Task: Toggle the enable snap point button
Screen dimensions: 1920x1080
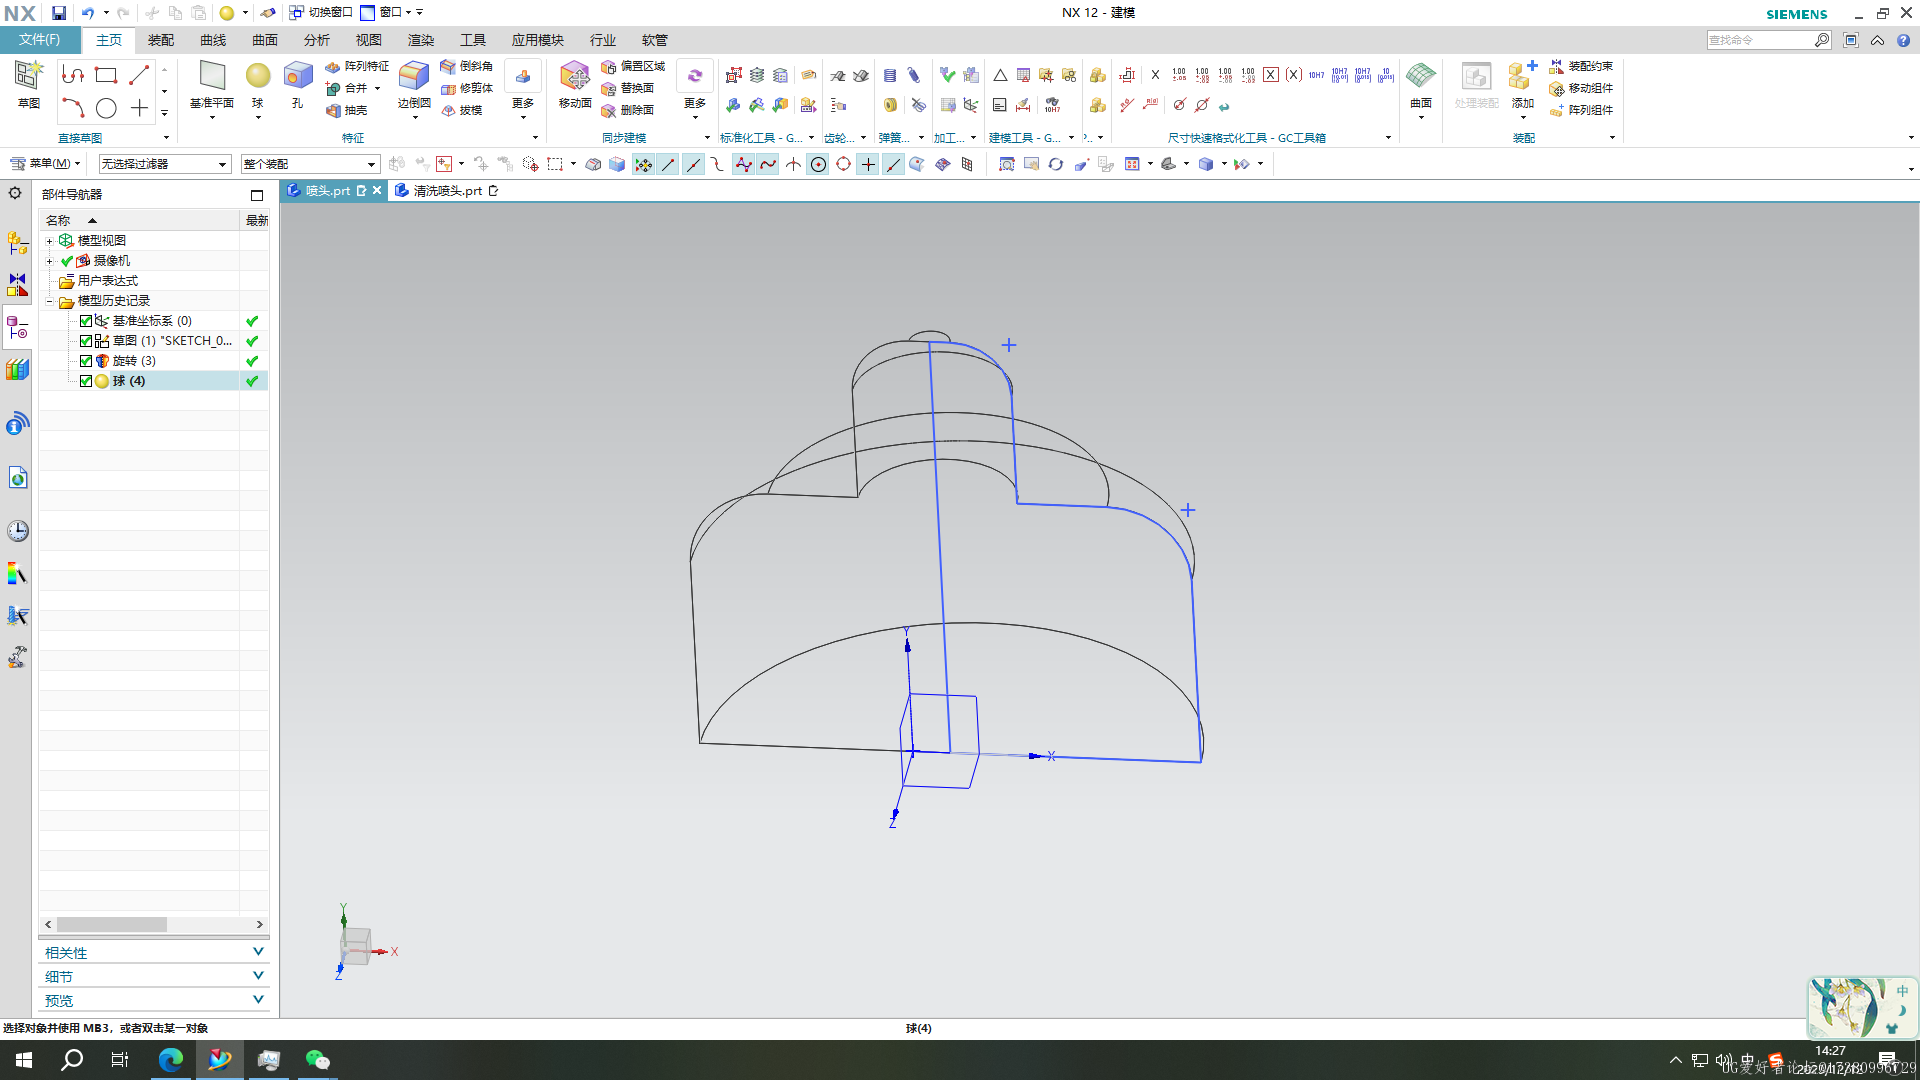Action: tap(643, 164)
